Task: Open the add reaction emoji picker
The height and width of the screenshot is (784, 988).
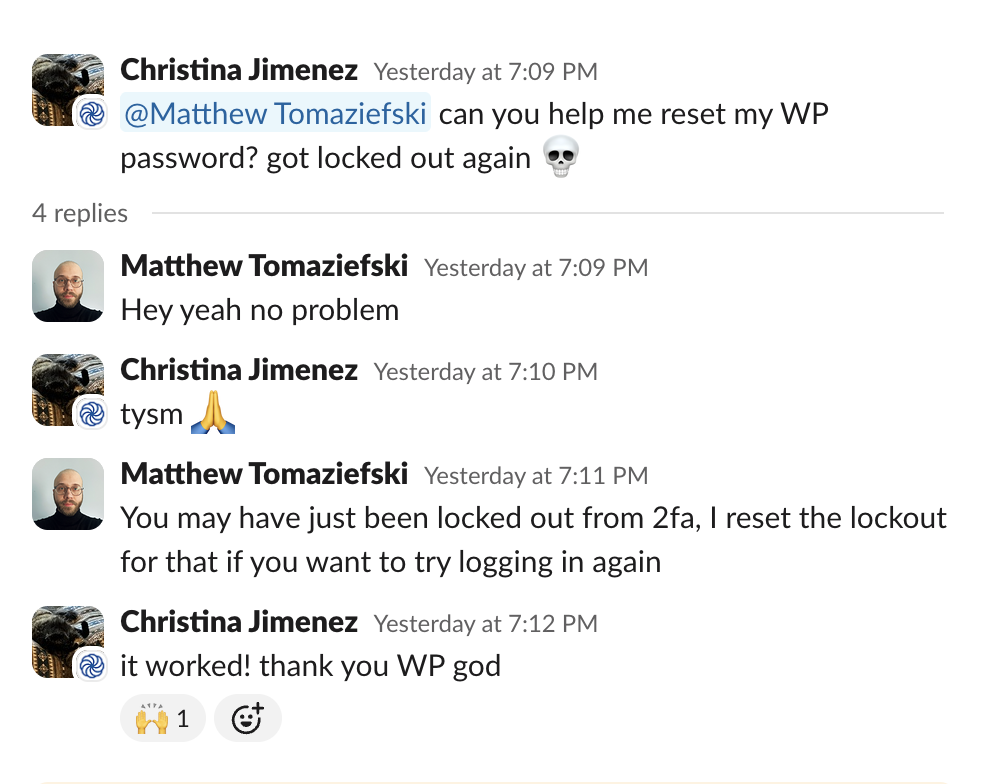Action: (247, 718)
